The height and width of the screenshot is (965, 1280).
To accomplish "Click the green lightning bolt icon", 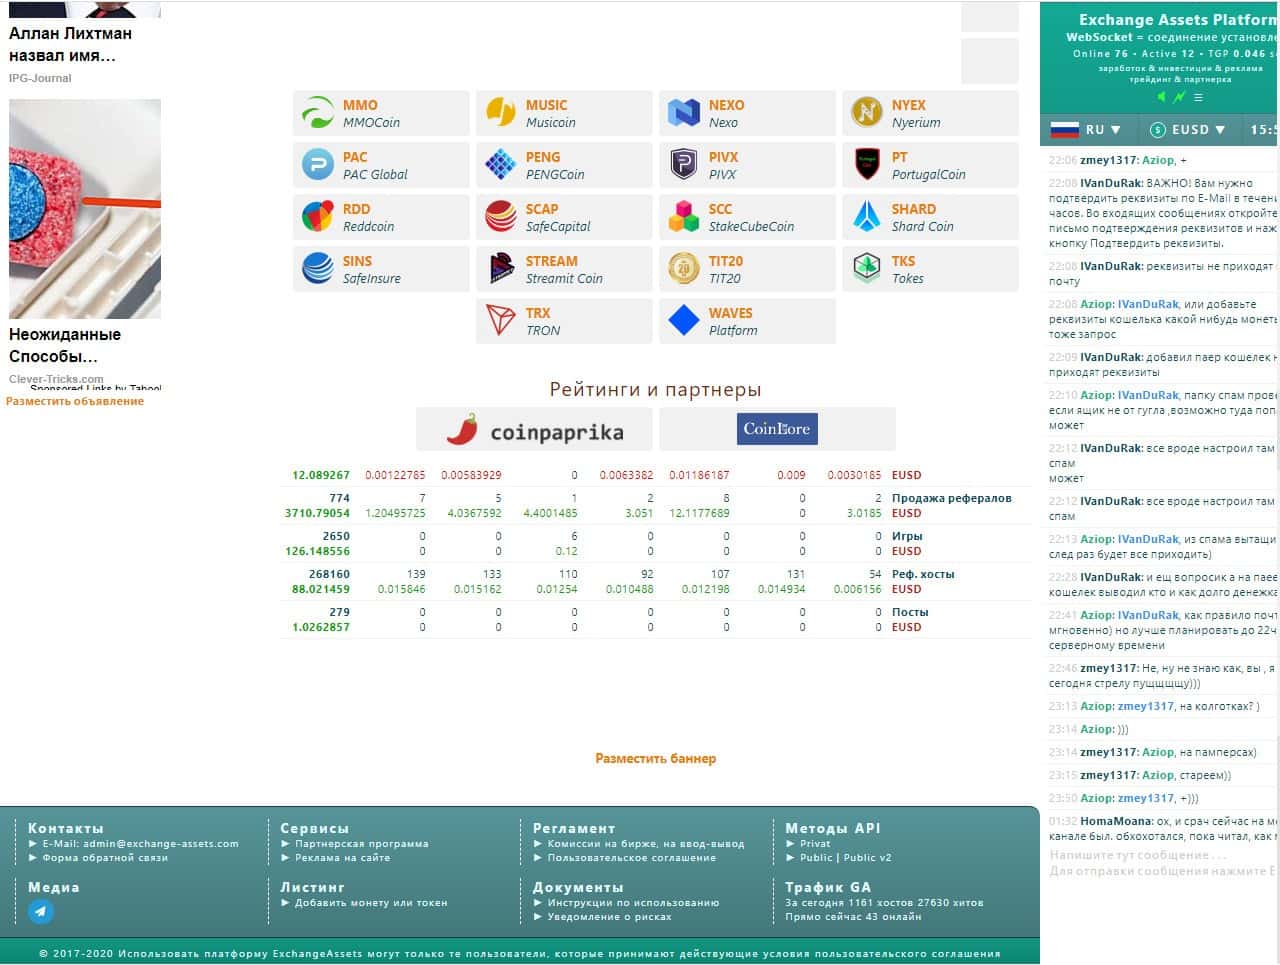I will [1180, 97].
